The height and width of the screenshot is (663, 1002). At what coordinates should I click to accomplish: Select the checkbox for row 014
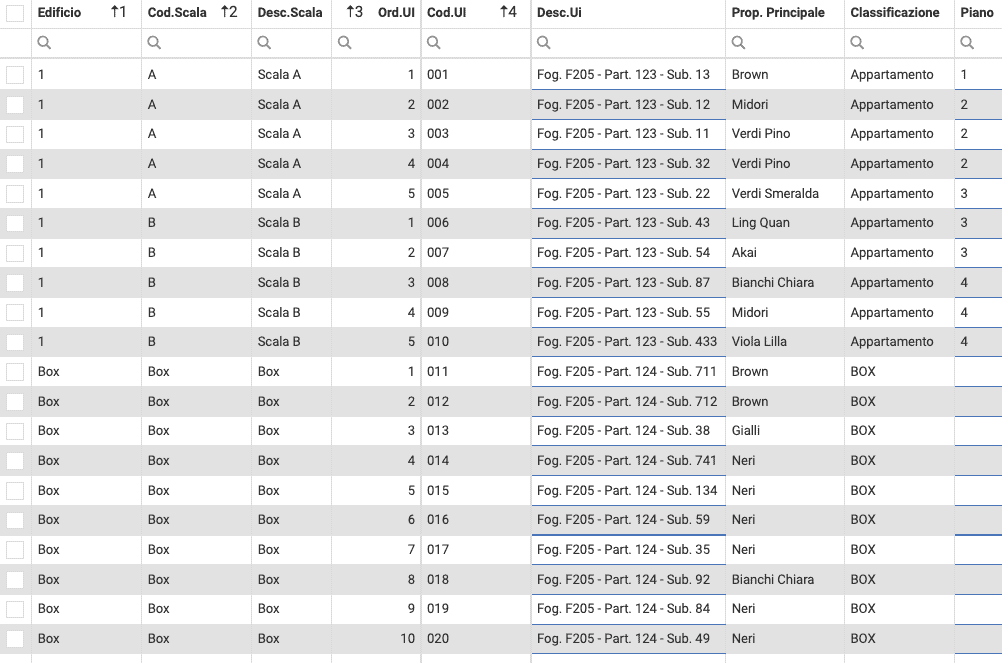click(15, 461)
